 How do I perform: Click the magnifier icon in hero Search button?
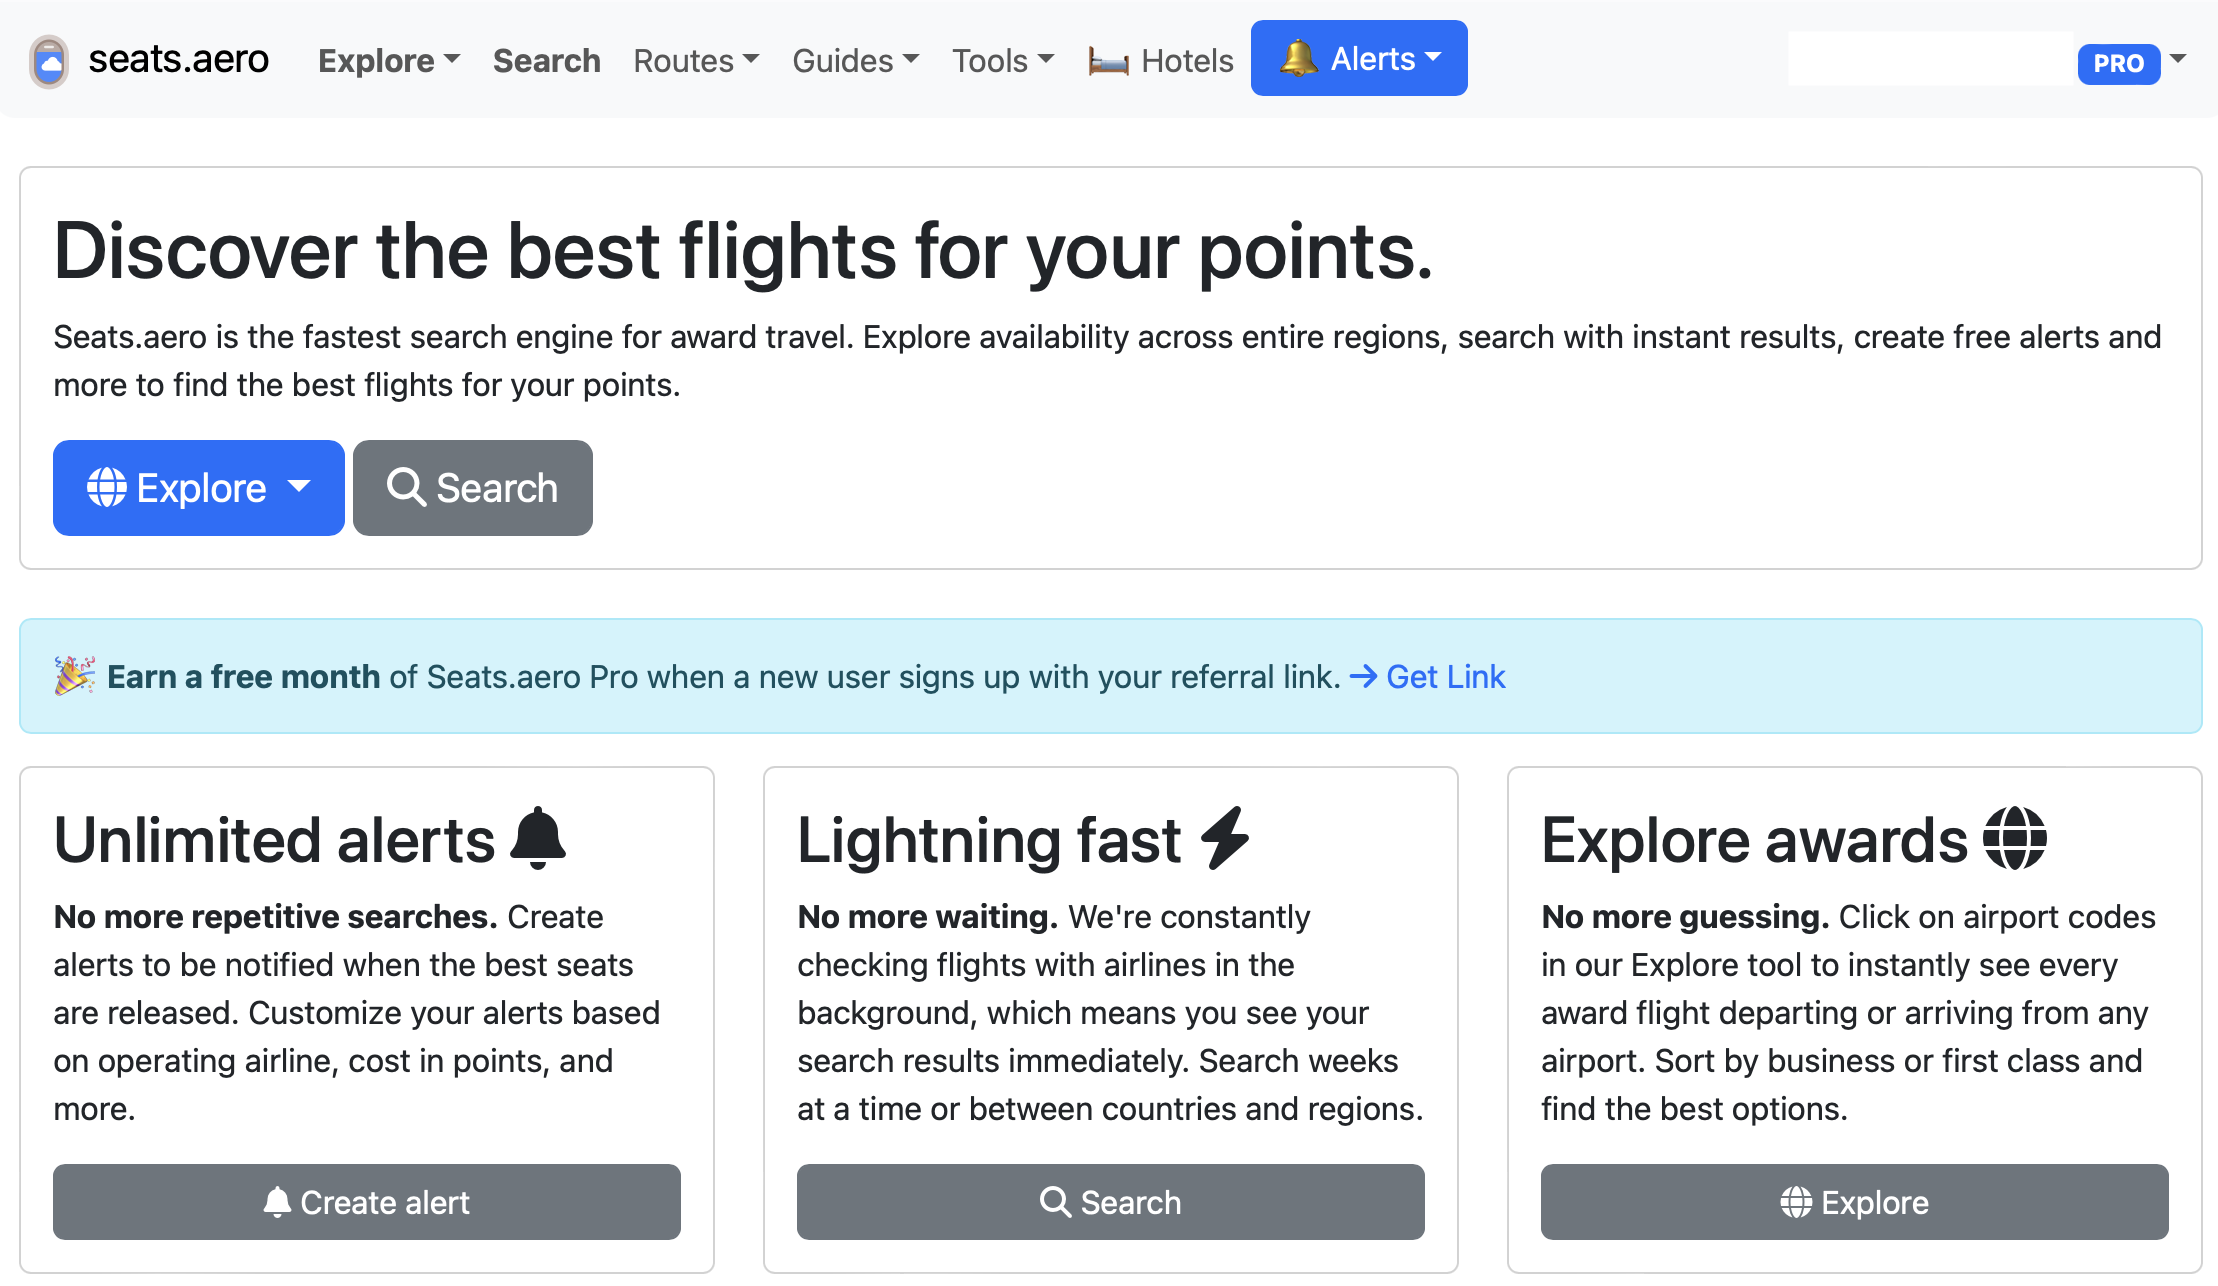[x=407, y=488]
